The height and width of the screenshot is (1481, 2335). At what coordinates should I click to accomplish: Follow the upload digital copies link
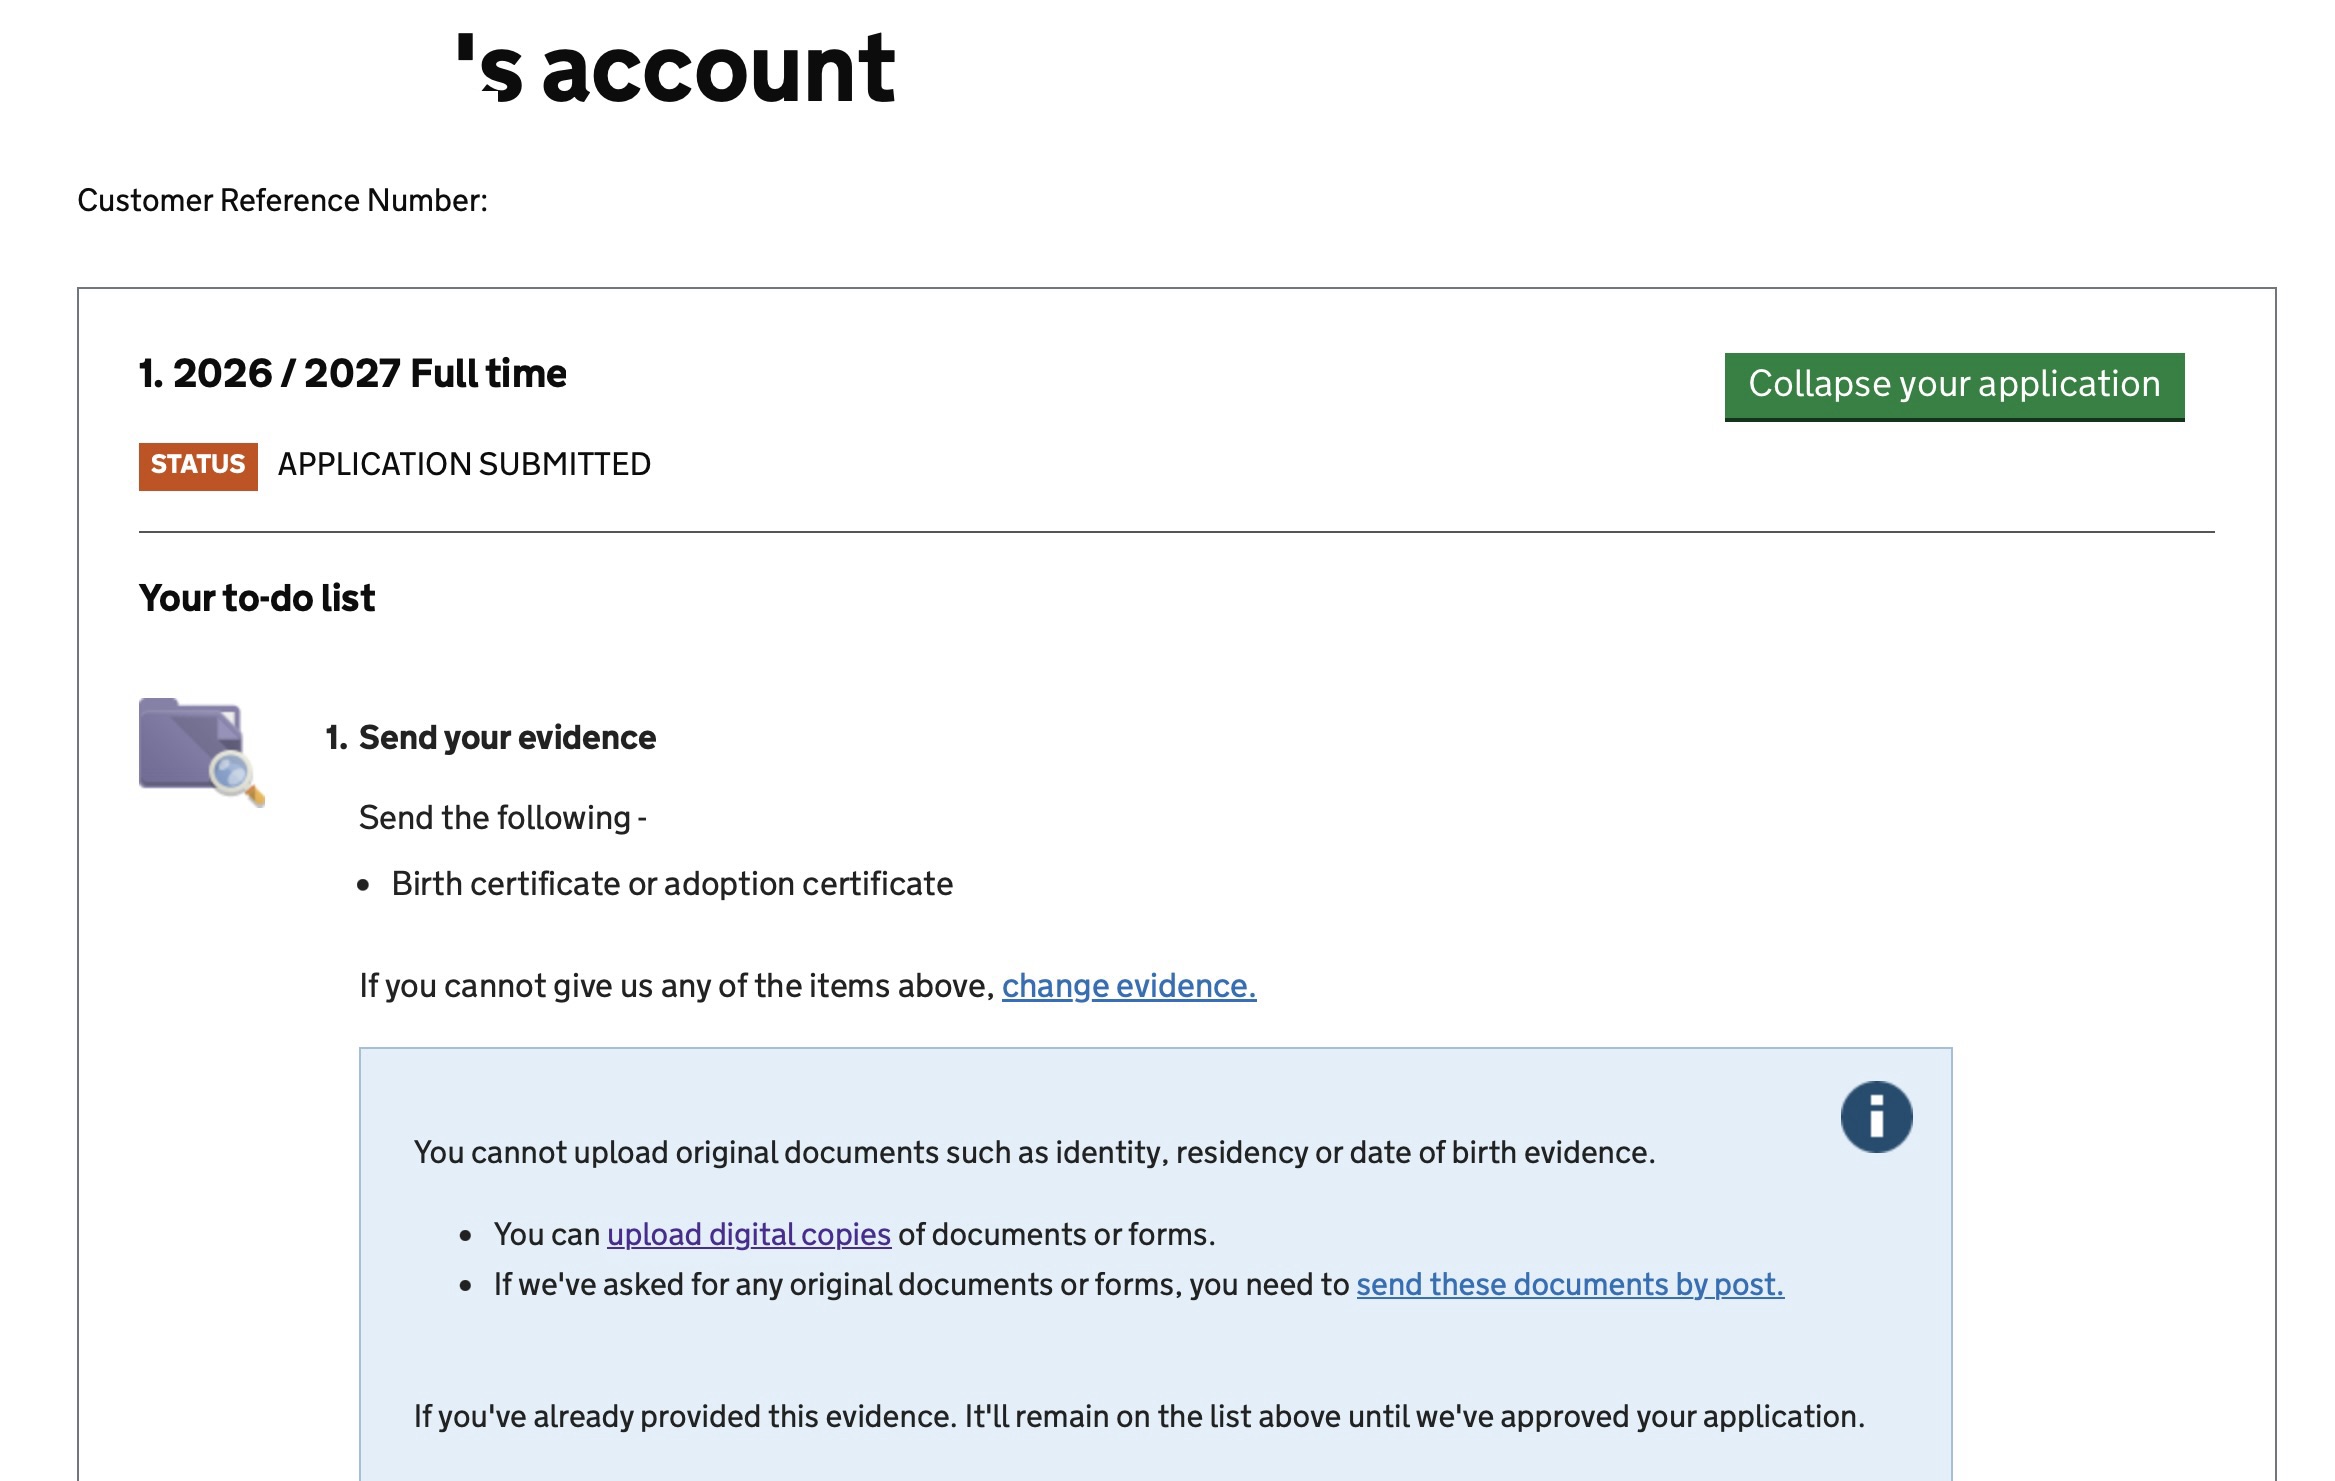pos(749,1234)
